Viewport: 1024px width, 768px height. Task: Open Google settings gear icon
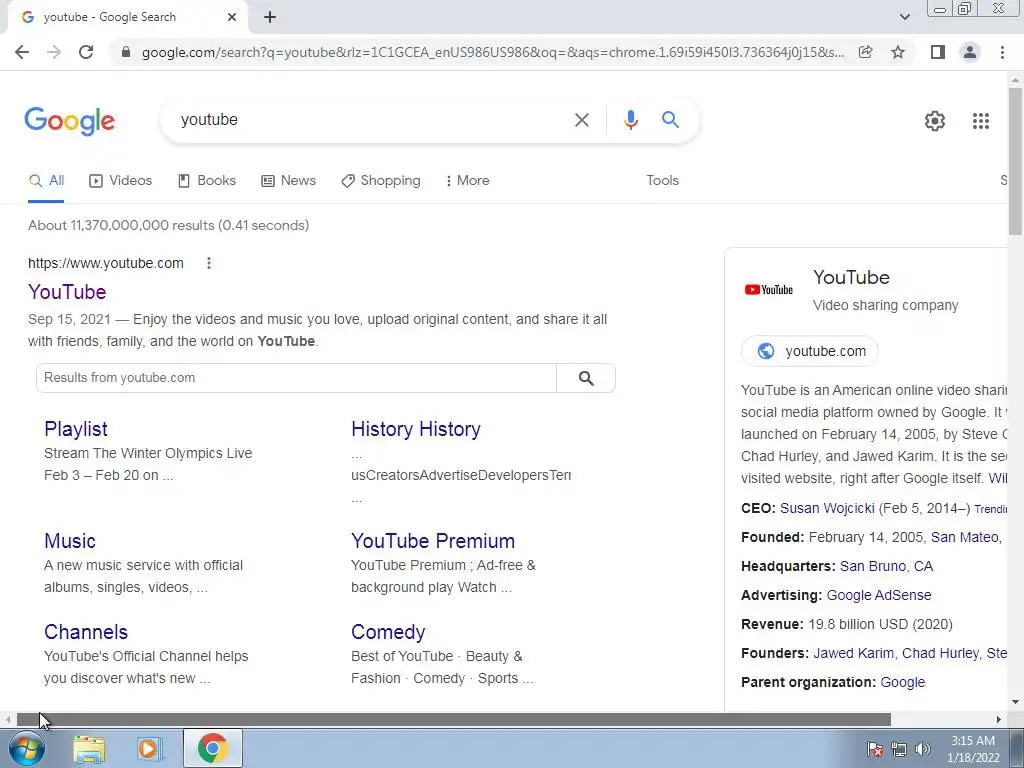tap(935, 121)
